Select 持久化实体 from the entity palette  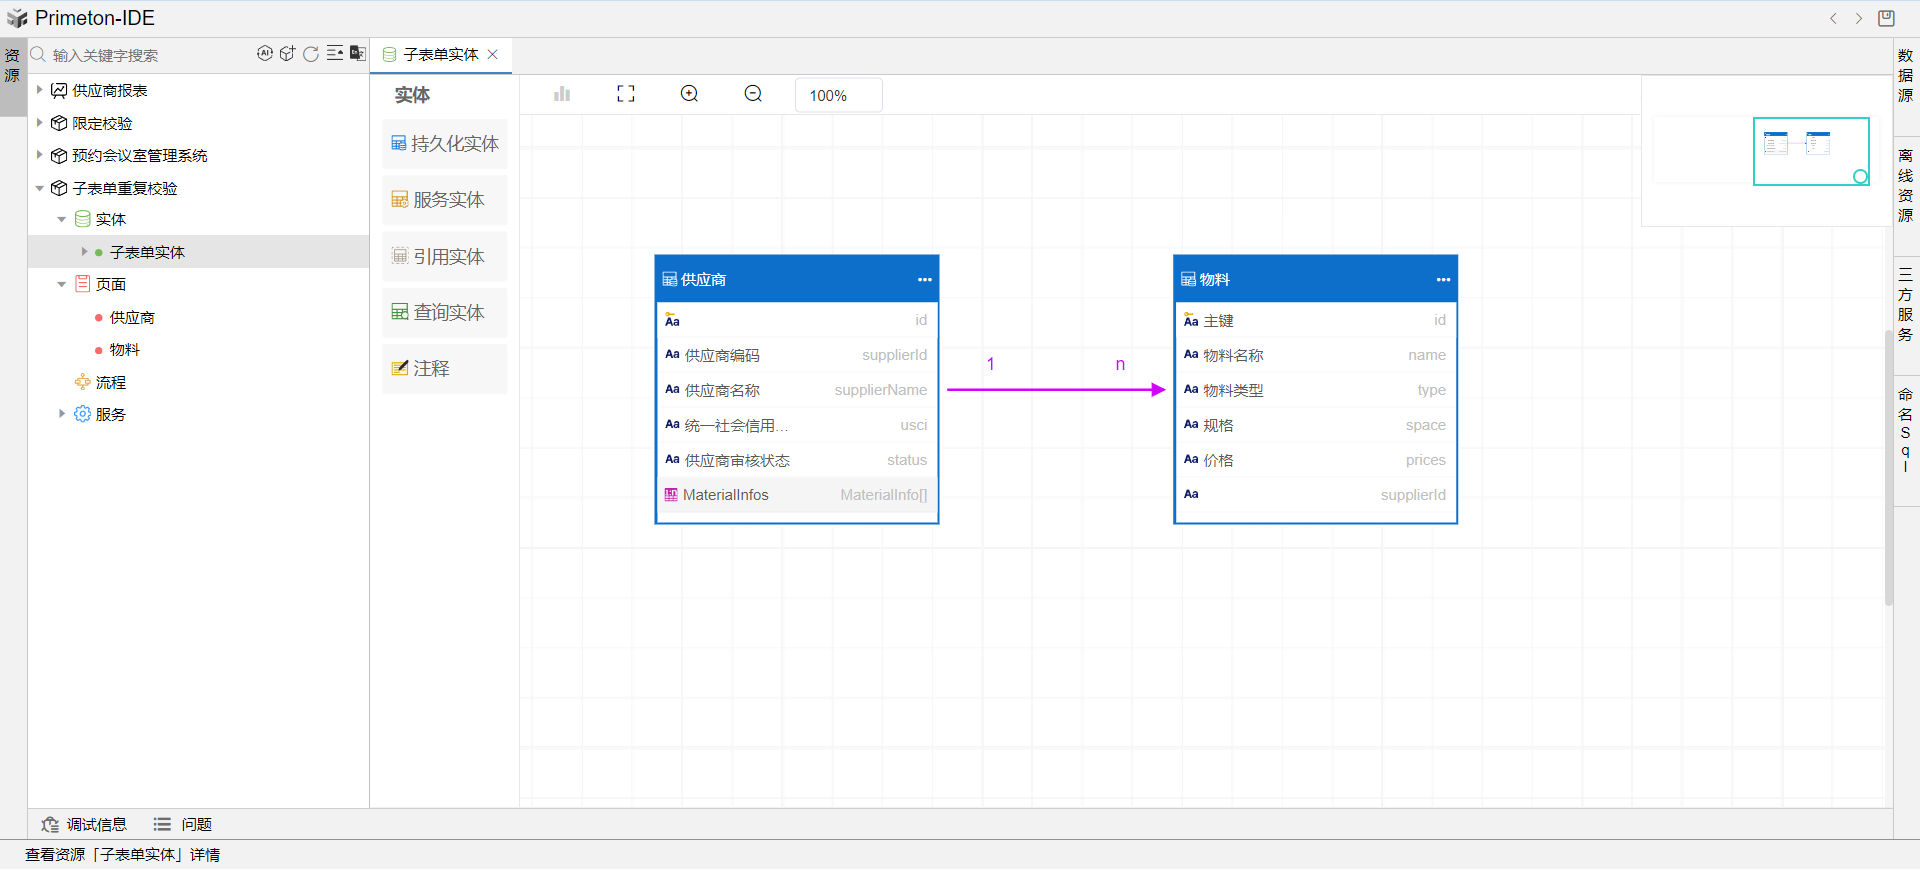pos(445,144)
